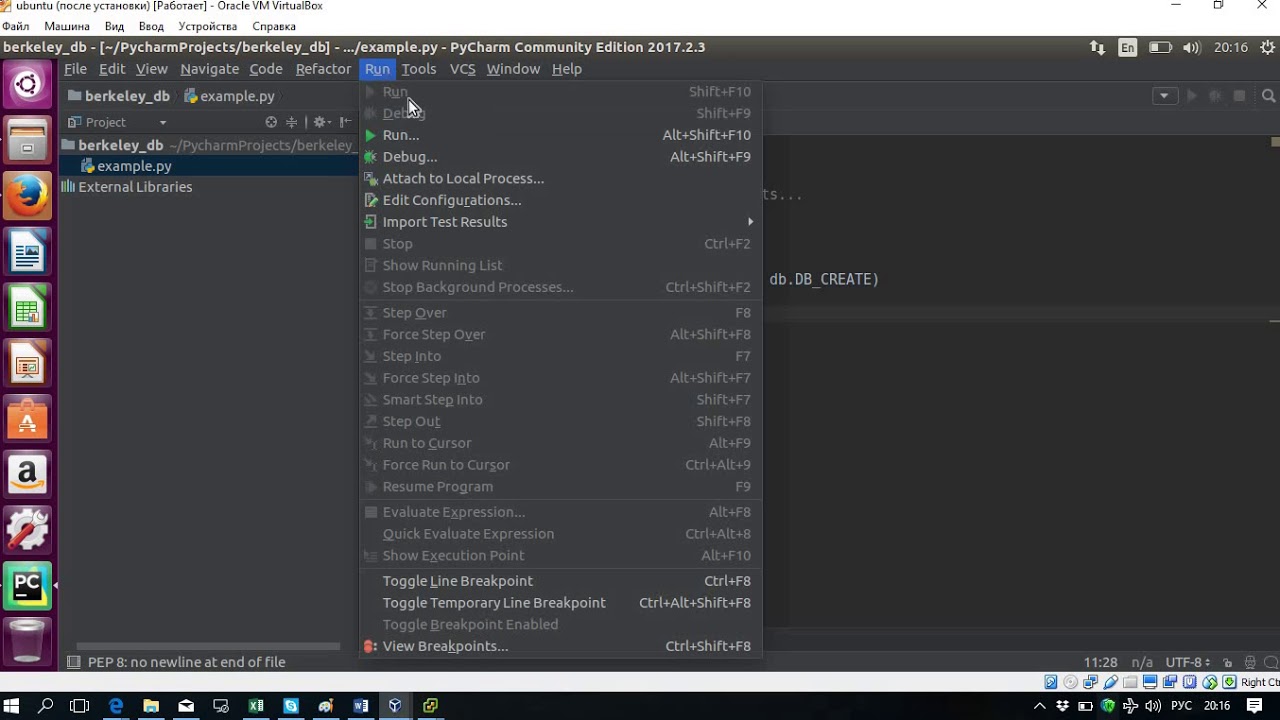Click Collapse All icon in Project panel
The image size is (1280, 720).
292,122
